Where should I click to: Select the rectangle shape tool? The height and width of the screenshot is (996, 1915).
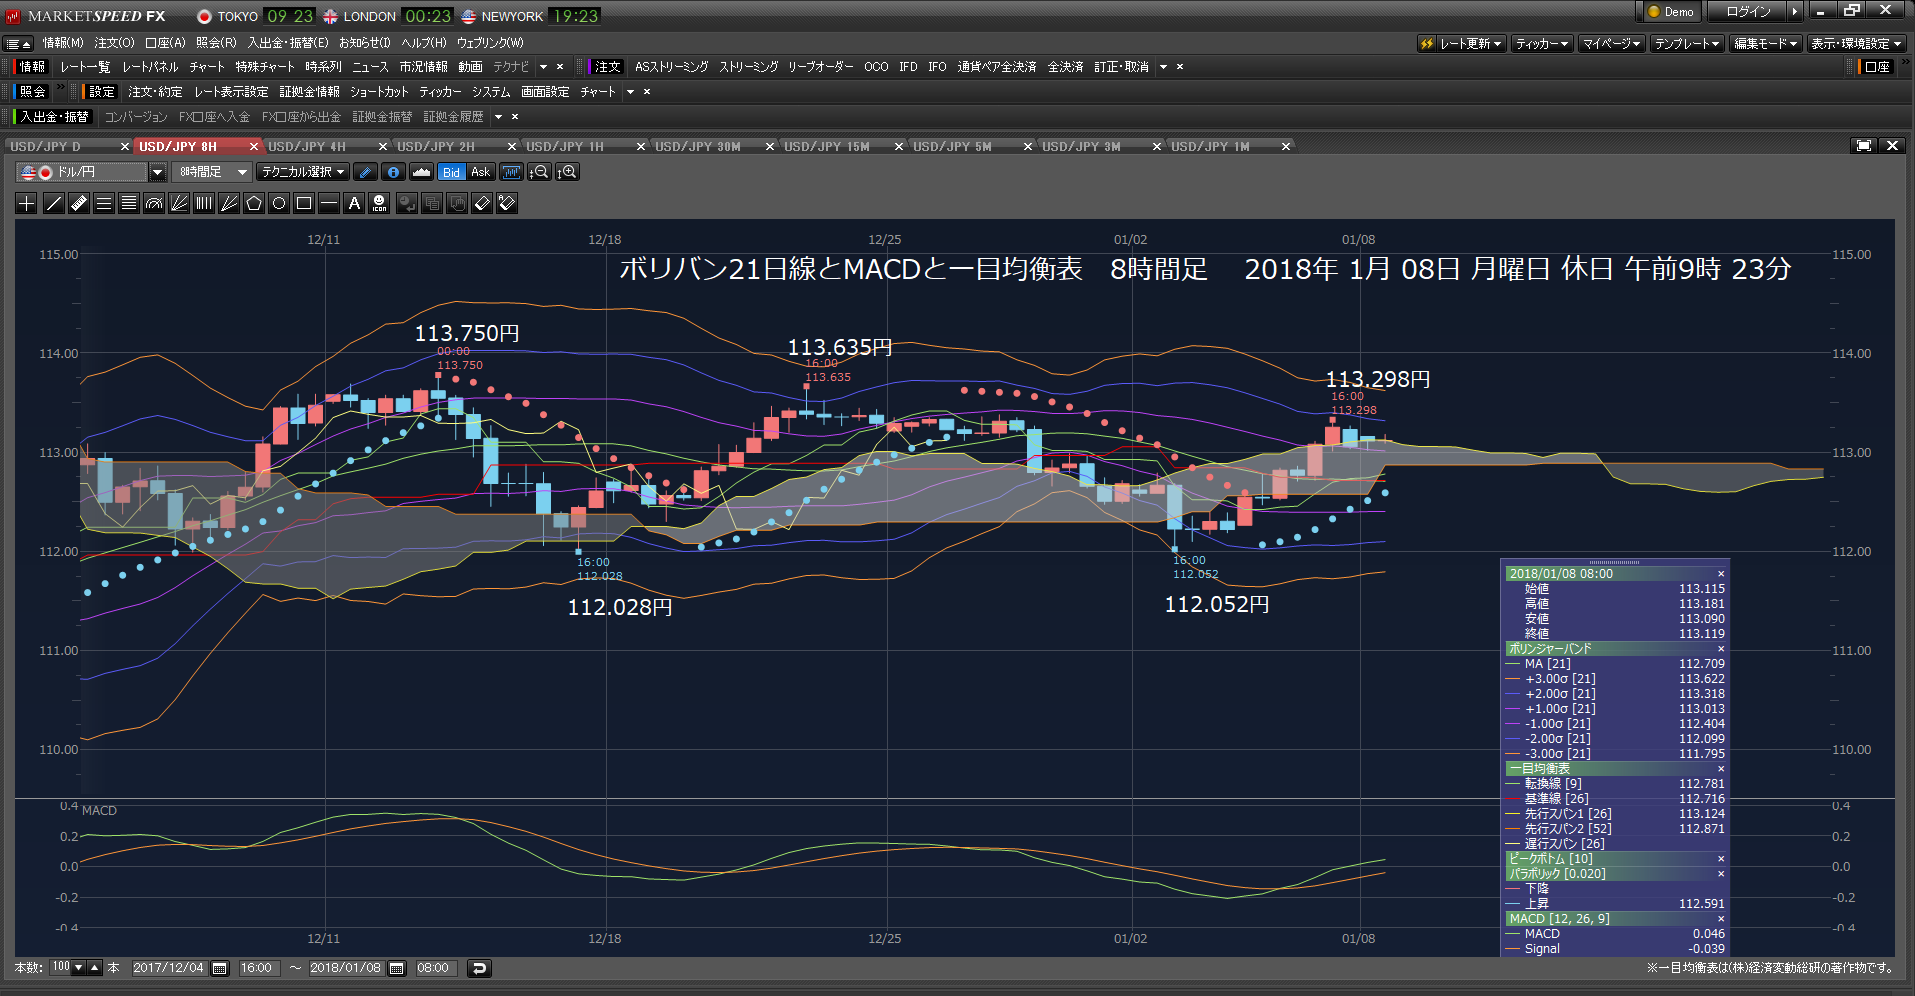tap(304, 203)
